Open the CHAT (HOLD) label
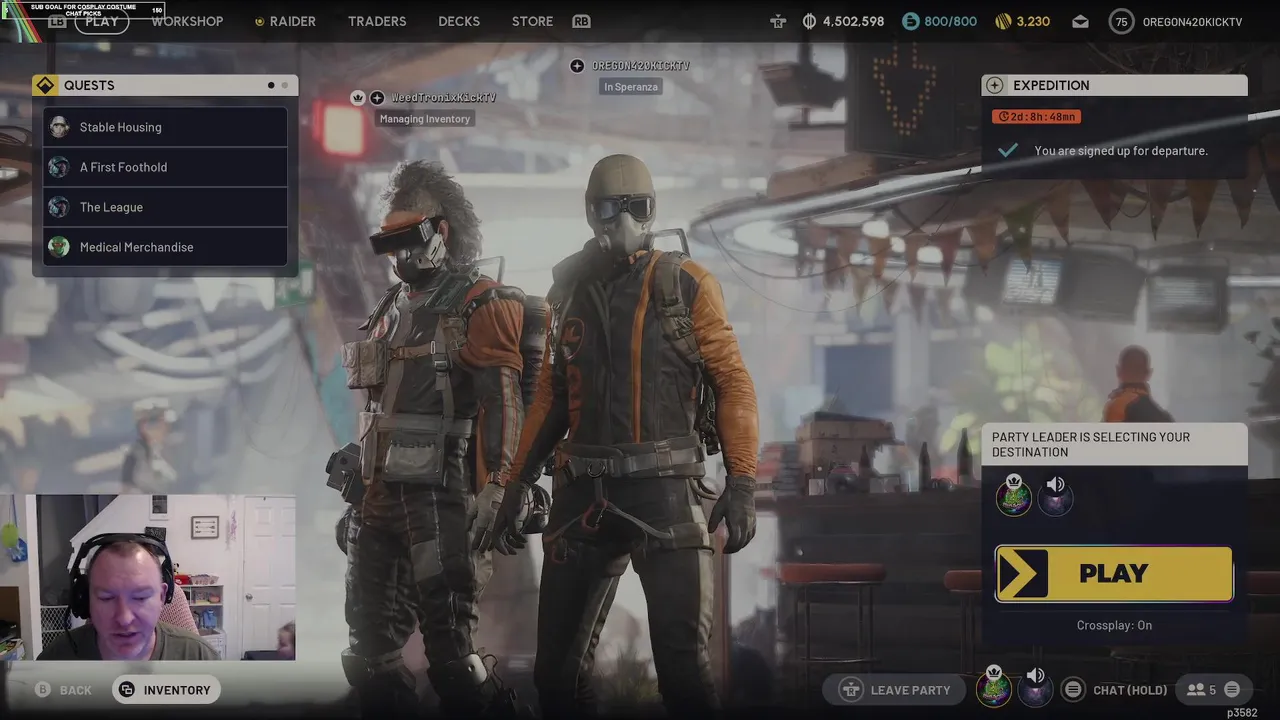Image resolution: width=1280 pixels, height=720 pixels. click(1130, 690)
